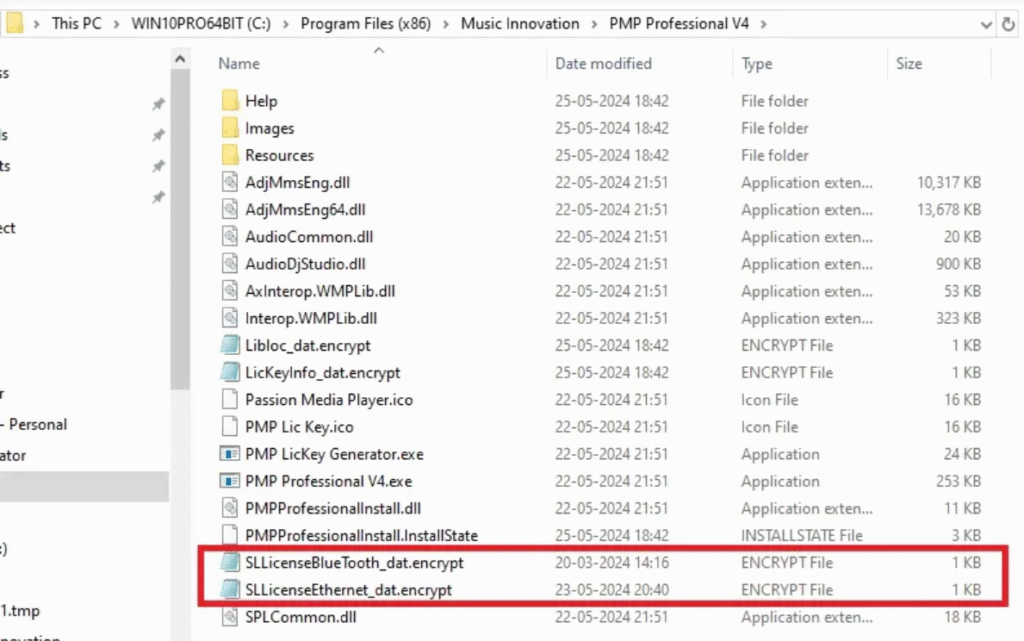The width and height of the screenshot is (1024, 641).
Task: Select file name SLLicenseEthernet_dat.encrypt
Action: (349, 590)
